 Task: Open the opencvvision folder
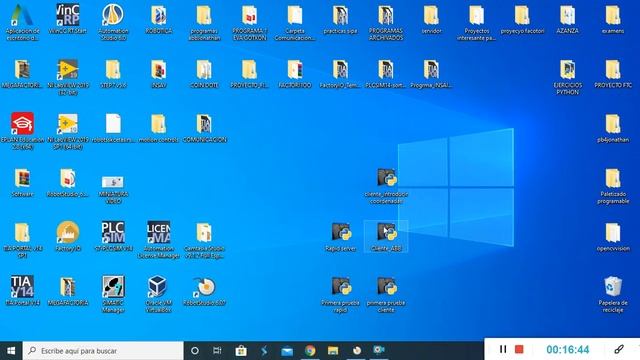613,237
